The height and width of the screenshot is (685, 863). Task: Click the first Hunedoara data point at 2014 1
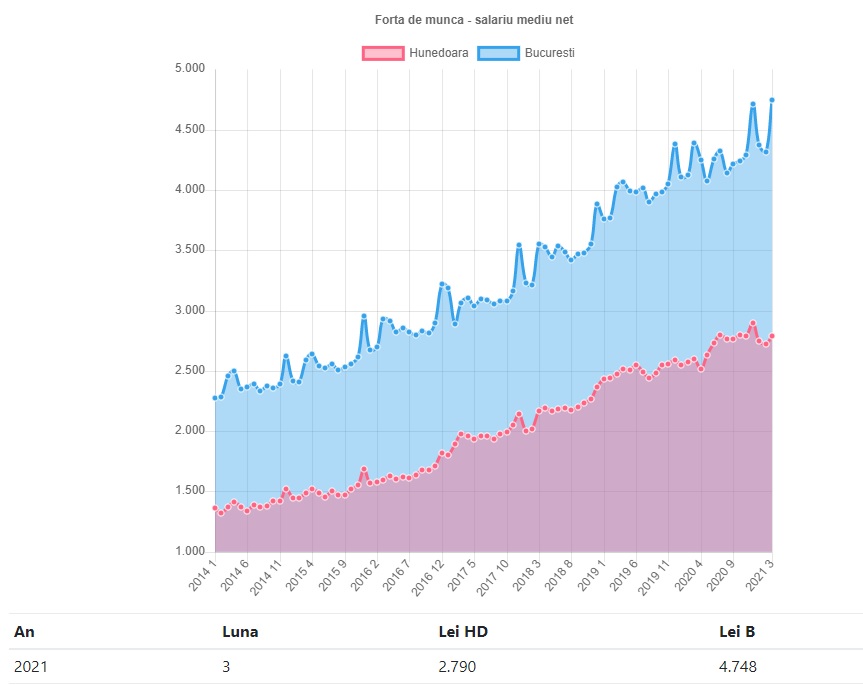point(215,508)
